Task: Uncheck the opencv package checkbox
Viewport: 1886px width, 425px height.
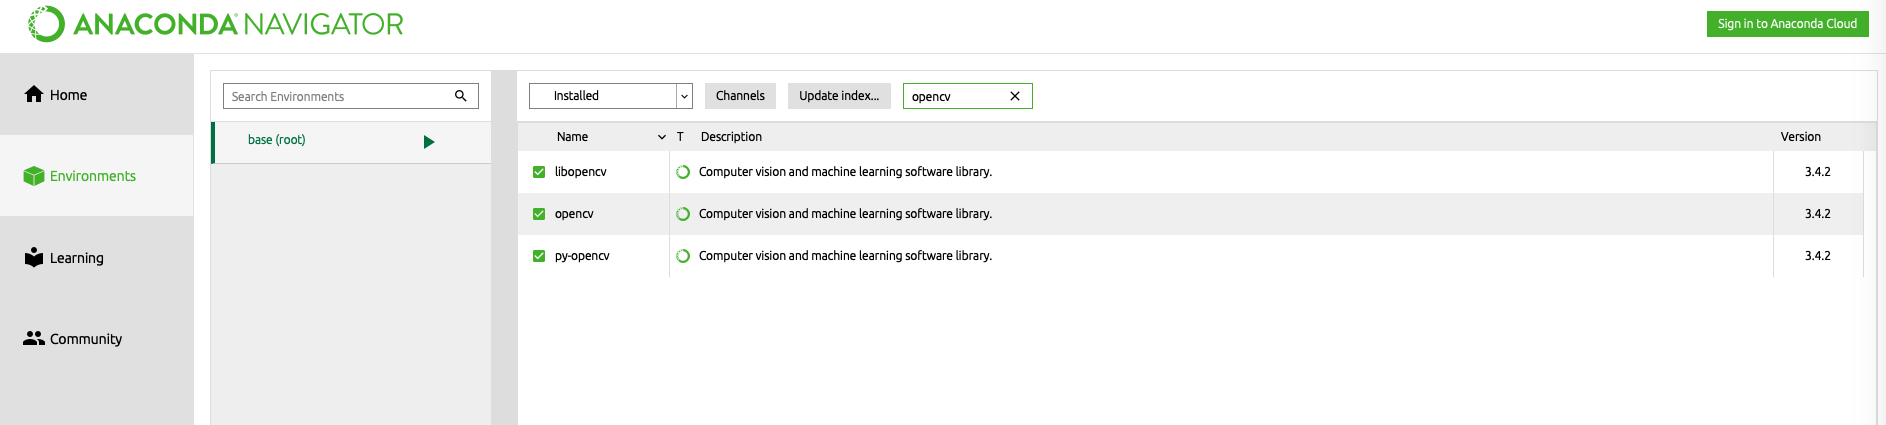Action: click(x=539, y=214)
